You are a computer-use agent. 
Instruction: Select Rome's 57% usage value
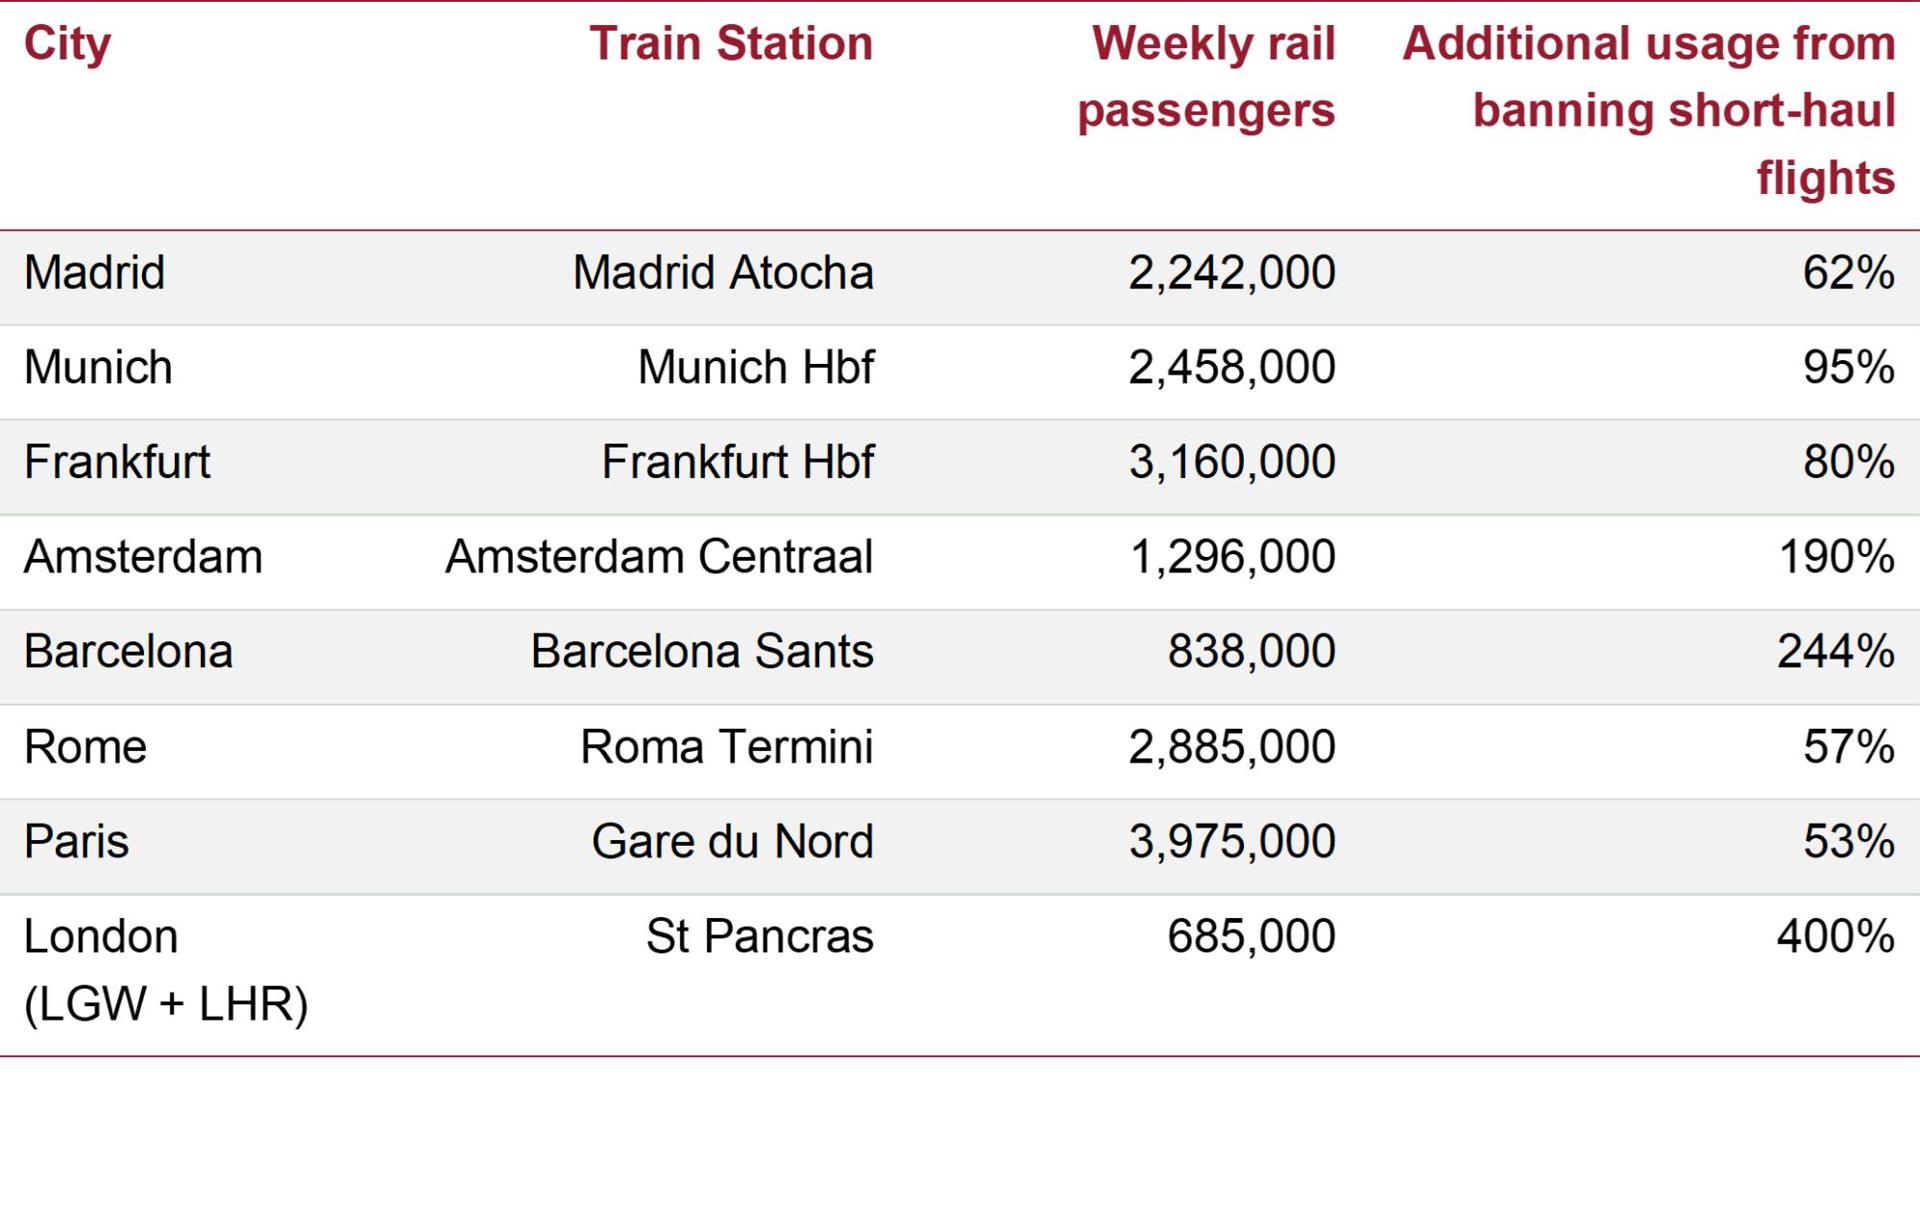click(1849, 747)
